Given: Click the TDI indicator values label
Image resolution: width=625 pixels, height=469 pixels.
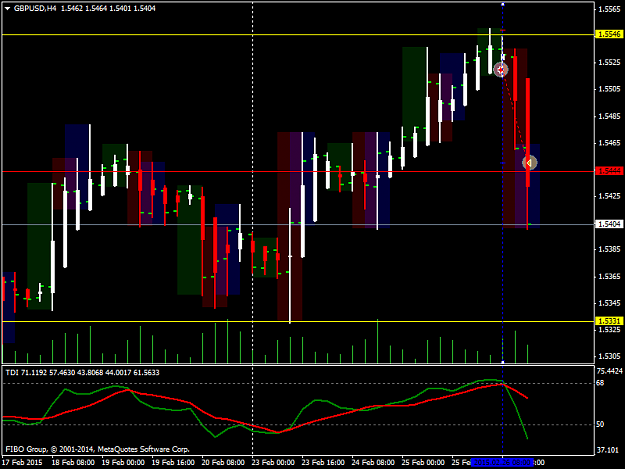Looking at the screenshot, I should 83,373.
